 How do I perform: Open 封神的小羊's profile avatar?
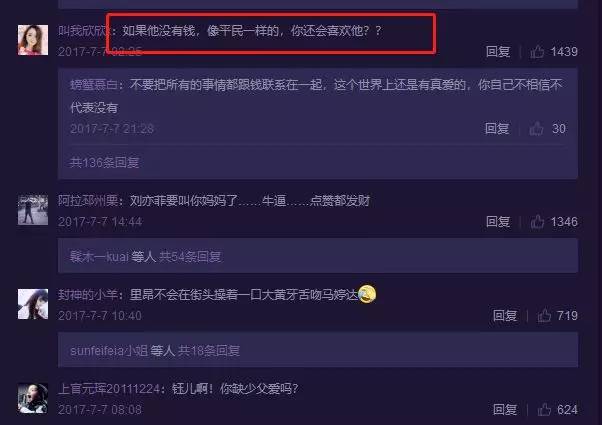pyautogui.click(x=33, y=304)
